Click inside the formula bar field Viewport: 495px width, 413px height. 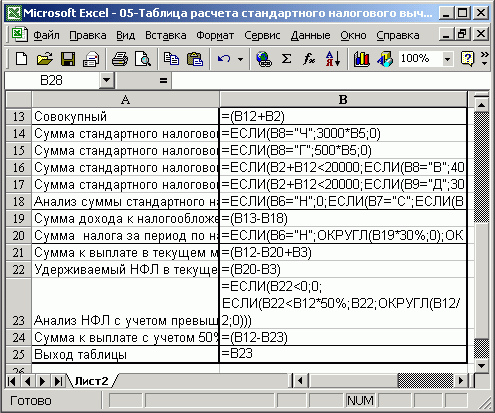click(330, 80)
